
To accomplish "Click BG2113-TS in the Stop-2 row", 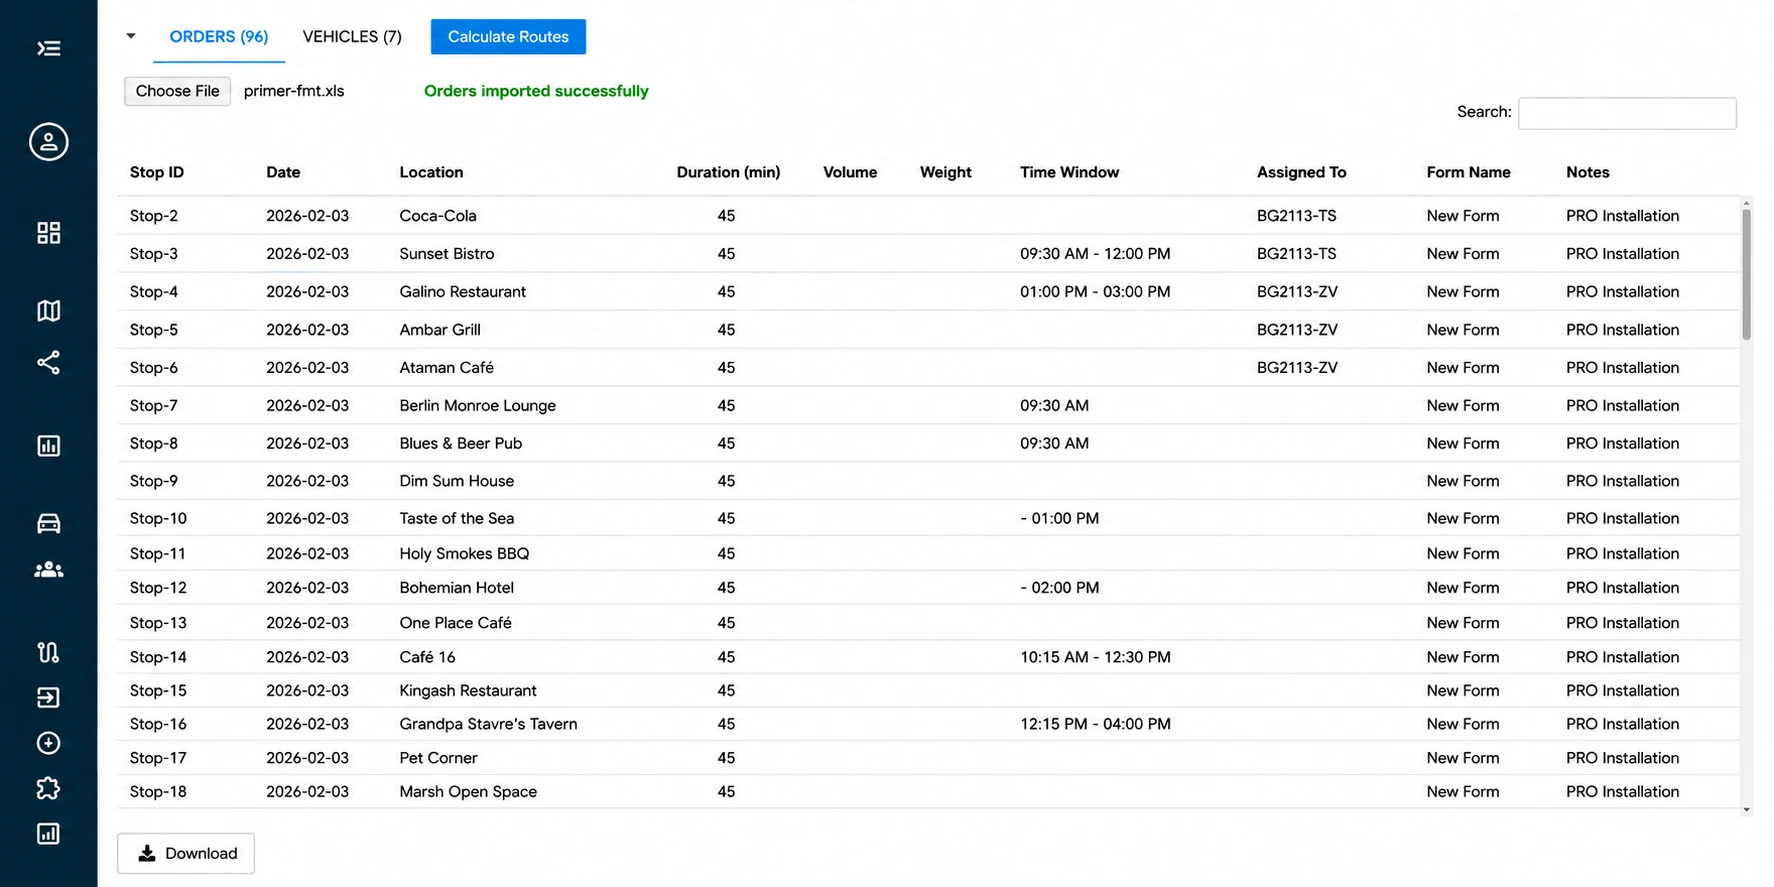I will coord(1296,216).
